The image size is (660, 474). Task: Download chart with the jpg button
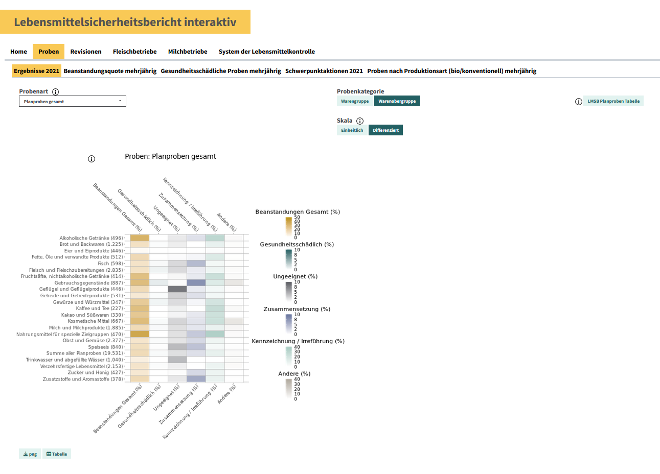coord(29,453)
